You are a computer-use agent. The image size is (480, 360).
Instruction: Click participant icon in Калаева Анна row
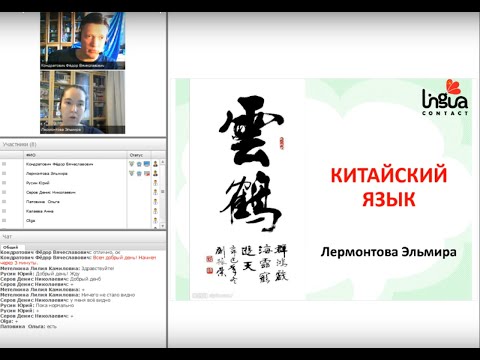pyautogui.click(x=155, y=211)
